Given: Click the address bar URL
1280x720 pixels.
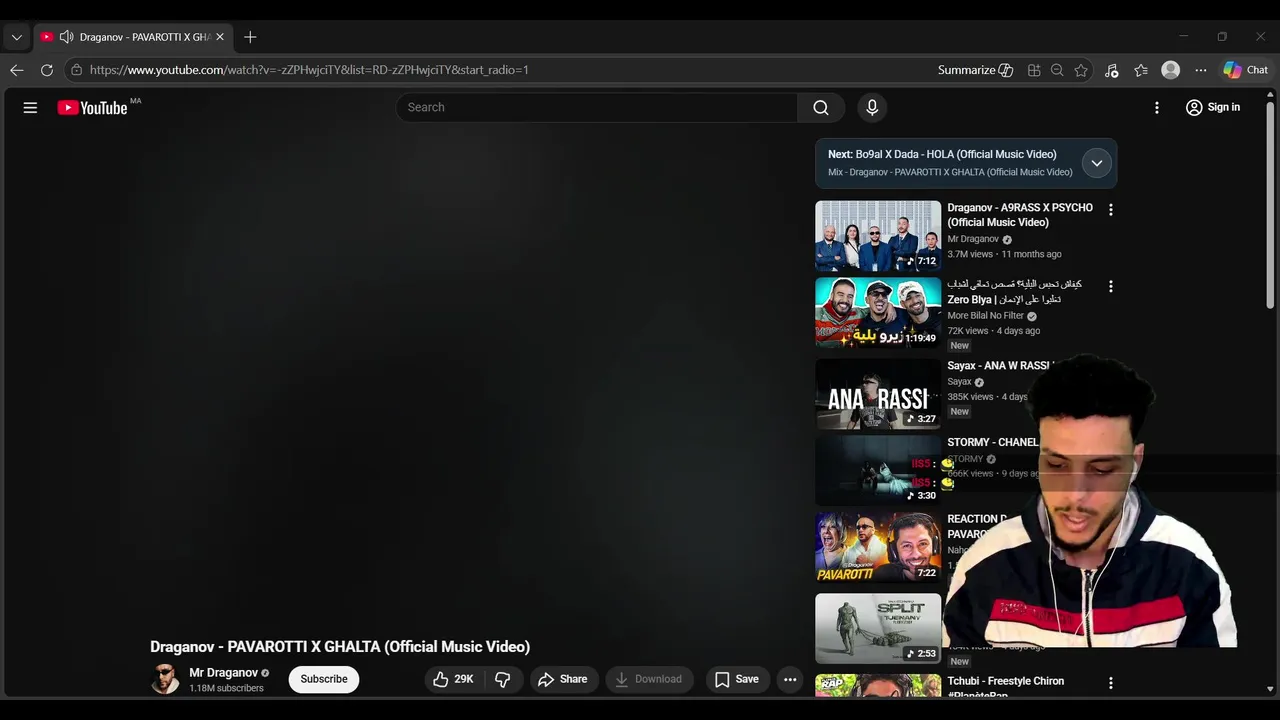Looking at the screenshot, I should point(309,70).
